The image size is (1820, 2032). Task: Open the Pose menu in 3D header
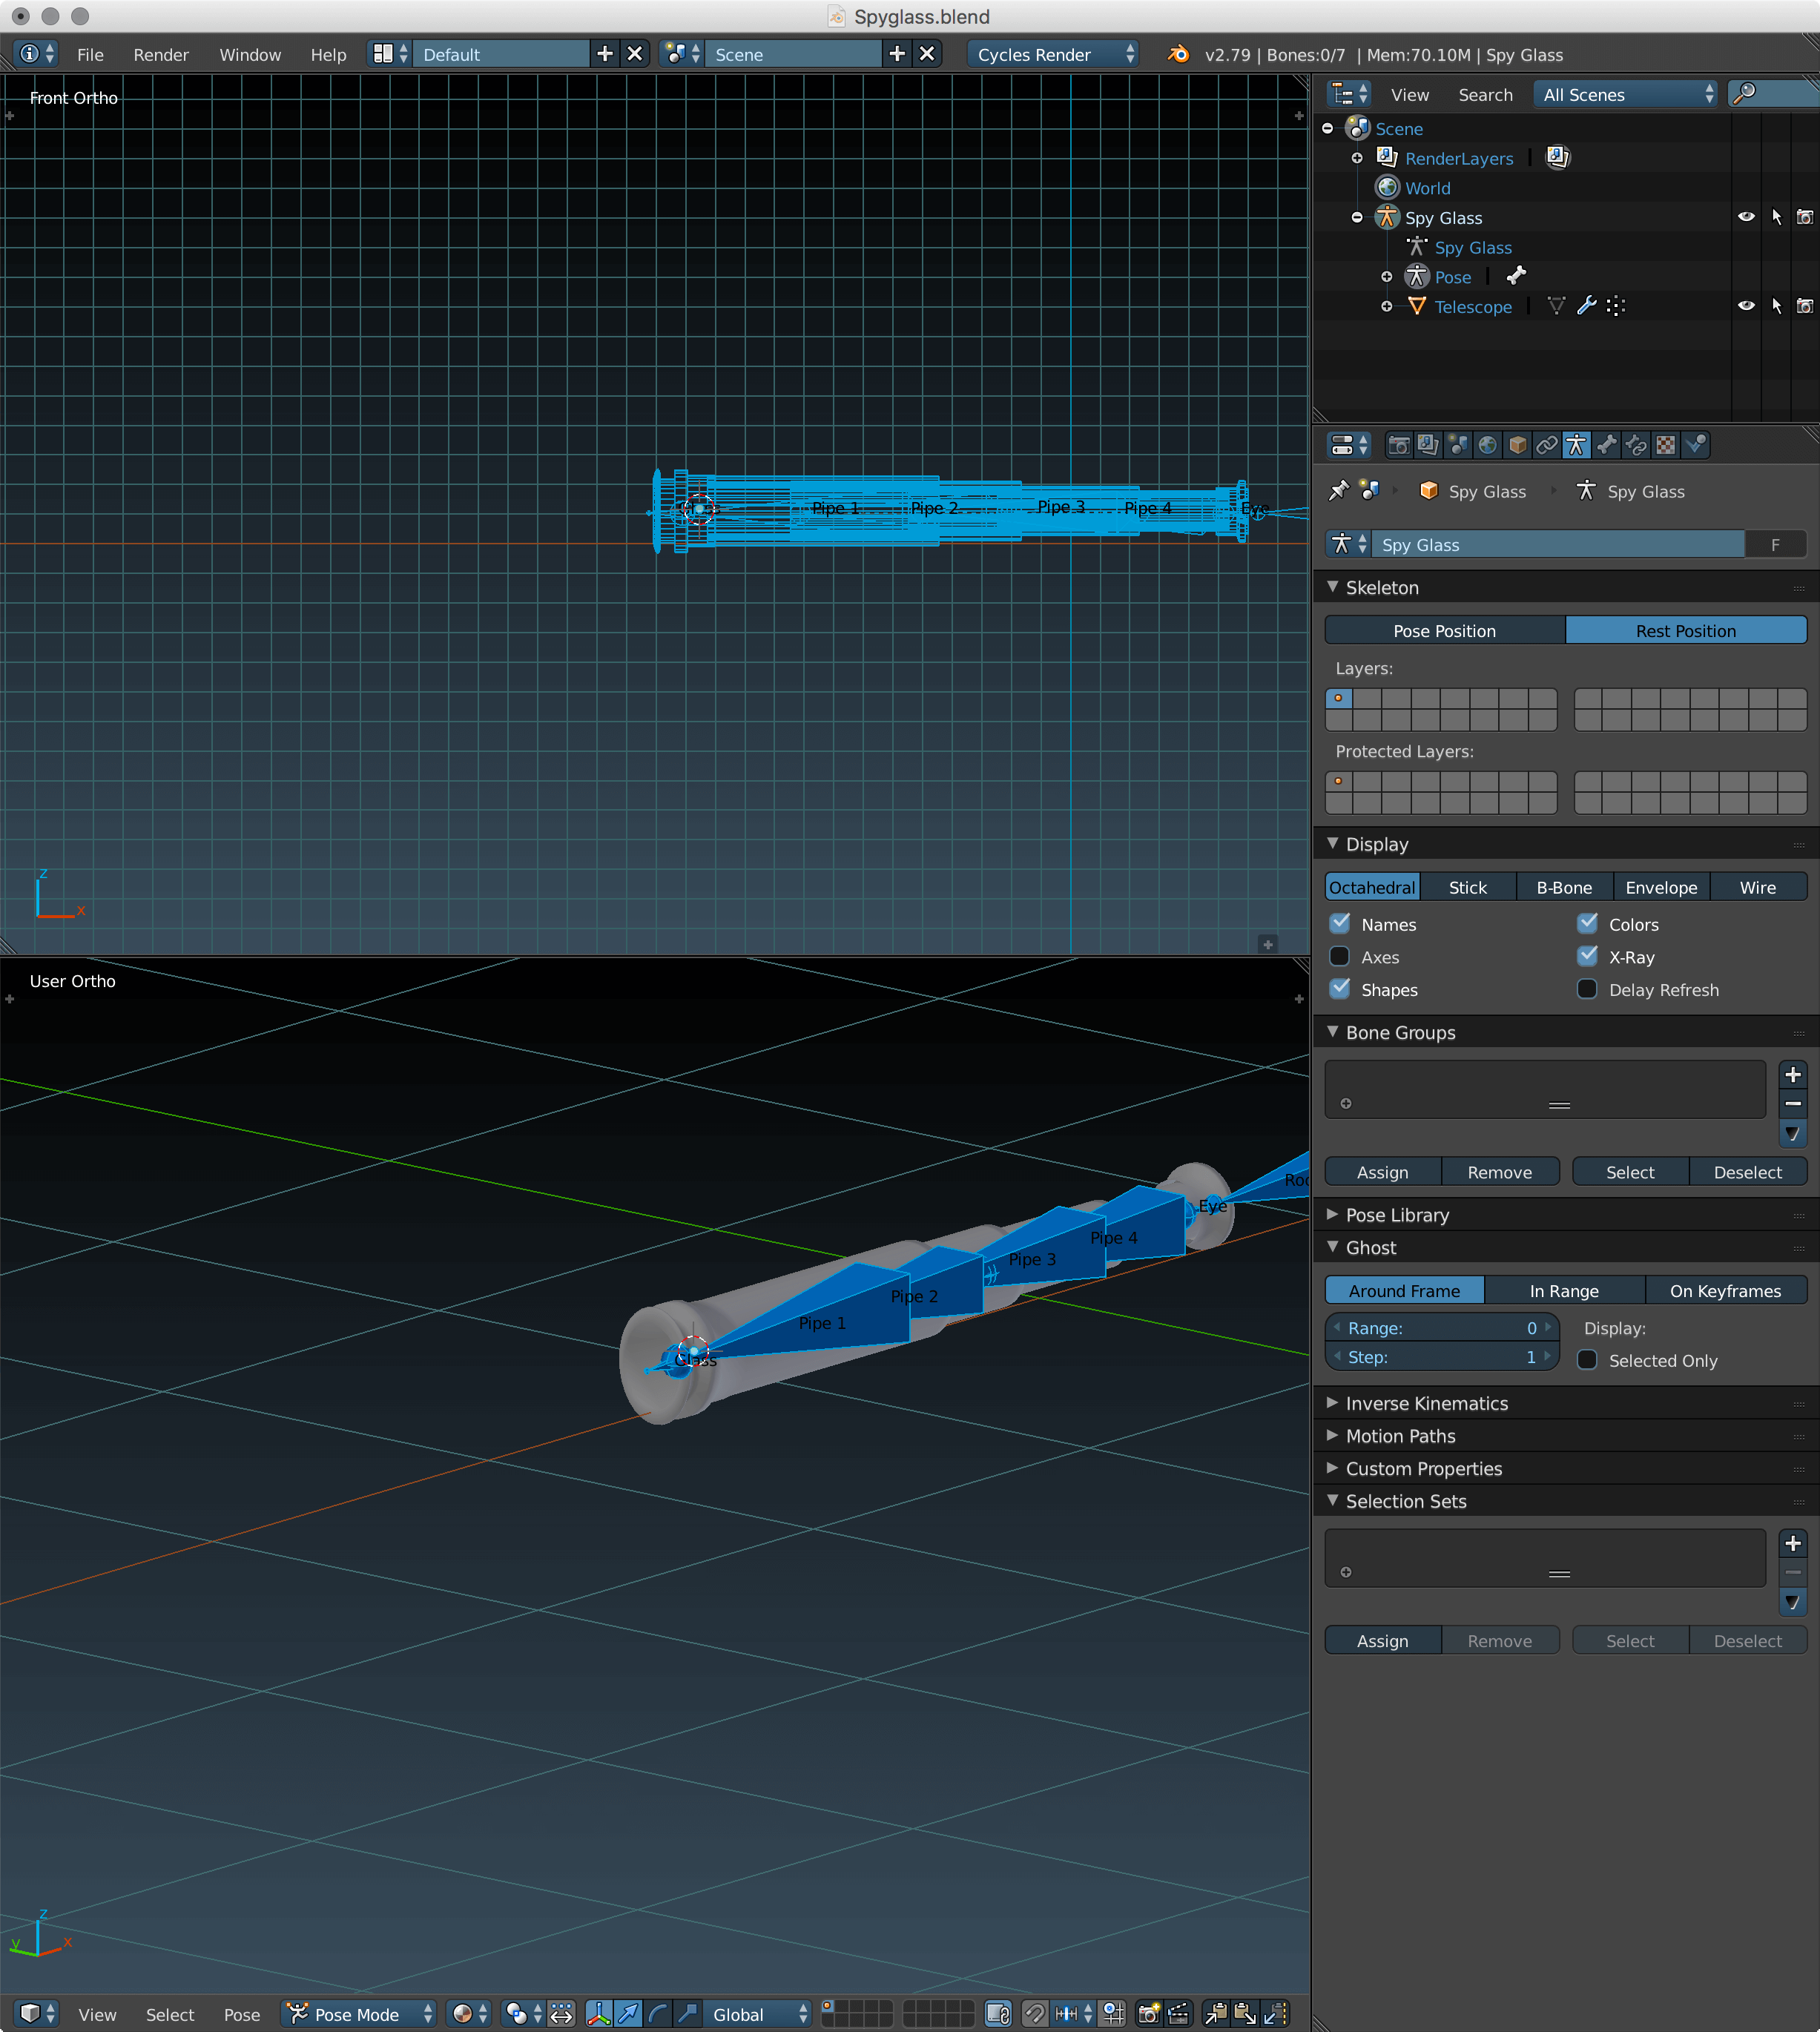pyautogui.click(x=241, y=2014)
